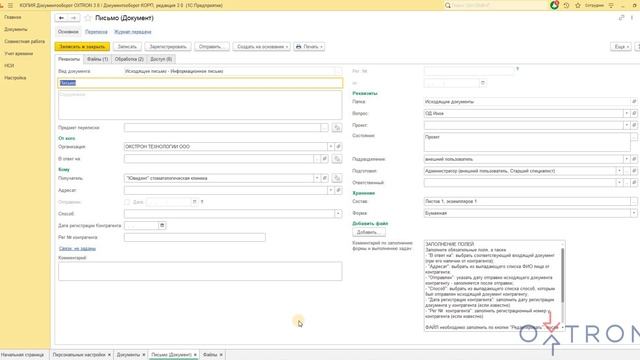Screen dimensions: 640x360
Task: Open the Вопрос record via open icon
Action: click(x=634, y=113)
